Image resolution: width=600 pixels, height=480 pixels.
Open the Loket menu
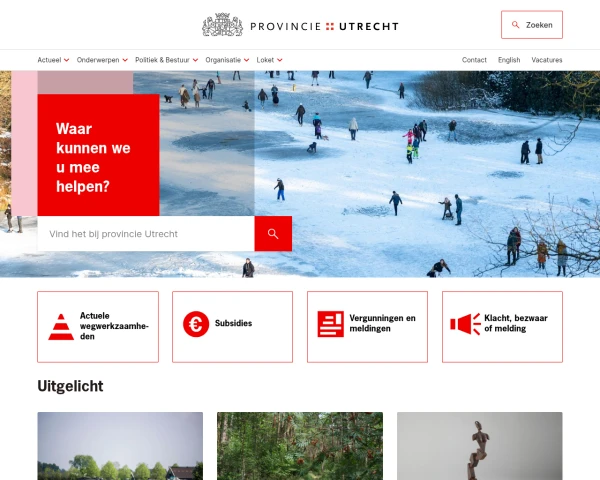point(269,60)
